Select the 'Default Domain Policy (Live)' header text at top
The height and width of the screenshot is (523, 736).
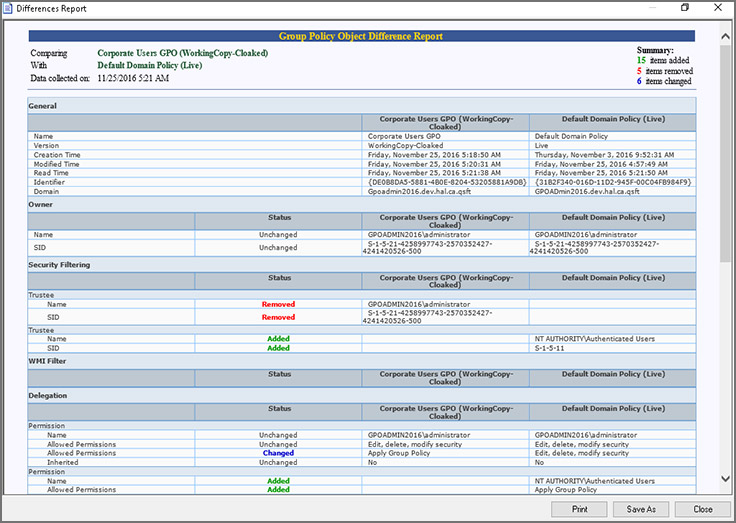(x=150, y=65)
